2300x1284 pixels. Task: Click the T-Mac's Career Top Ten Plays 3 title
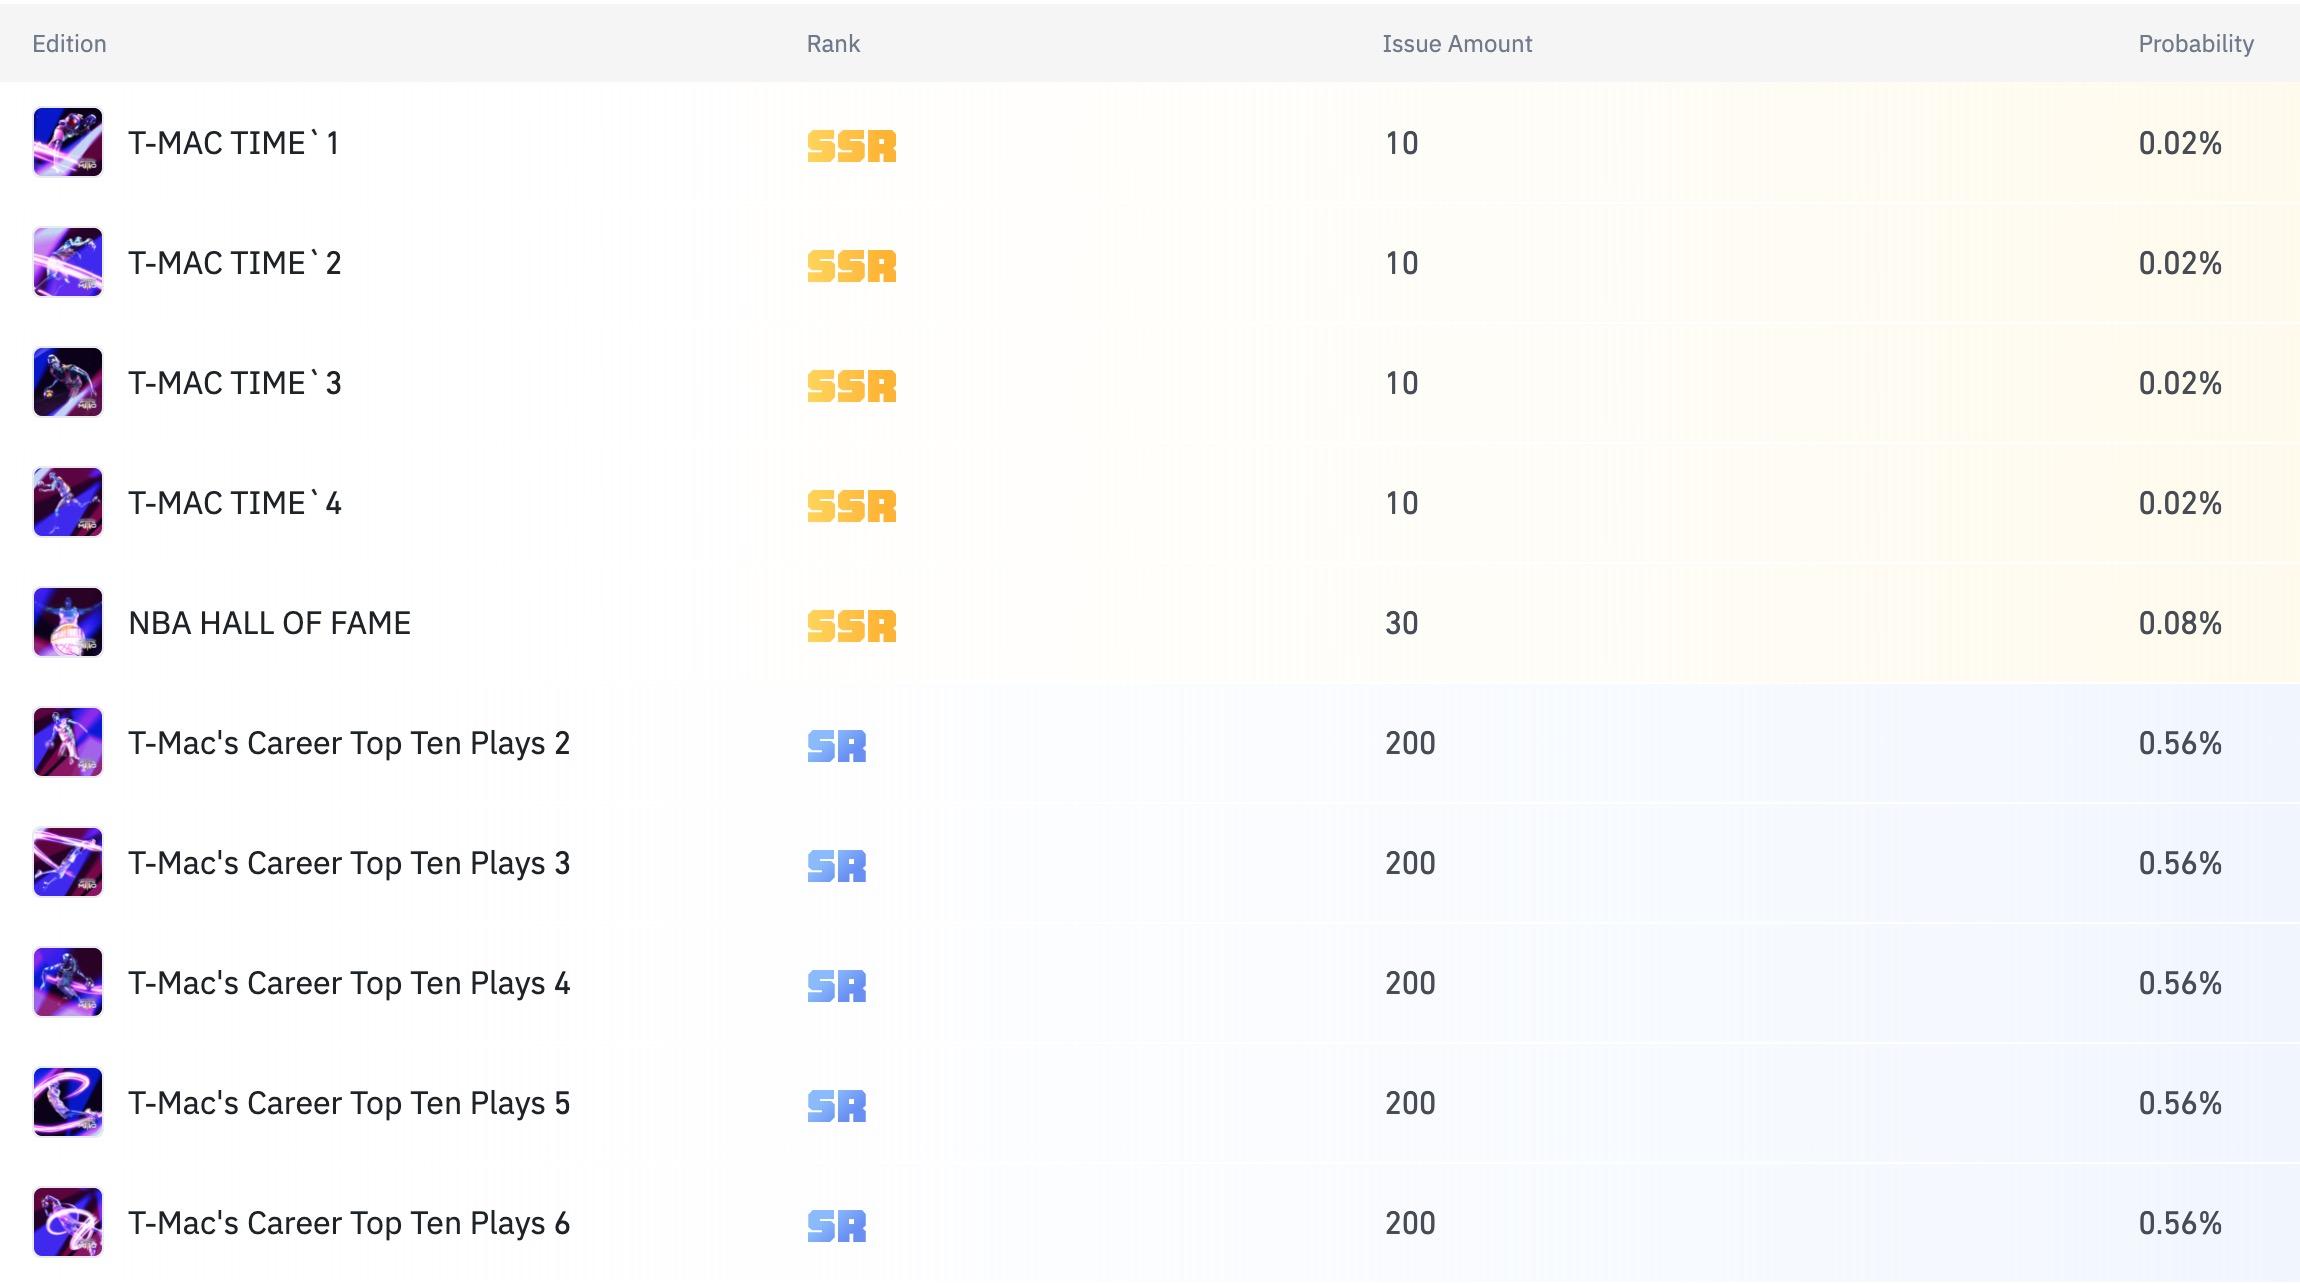pos(349,863)
